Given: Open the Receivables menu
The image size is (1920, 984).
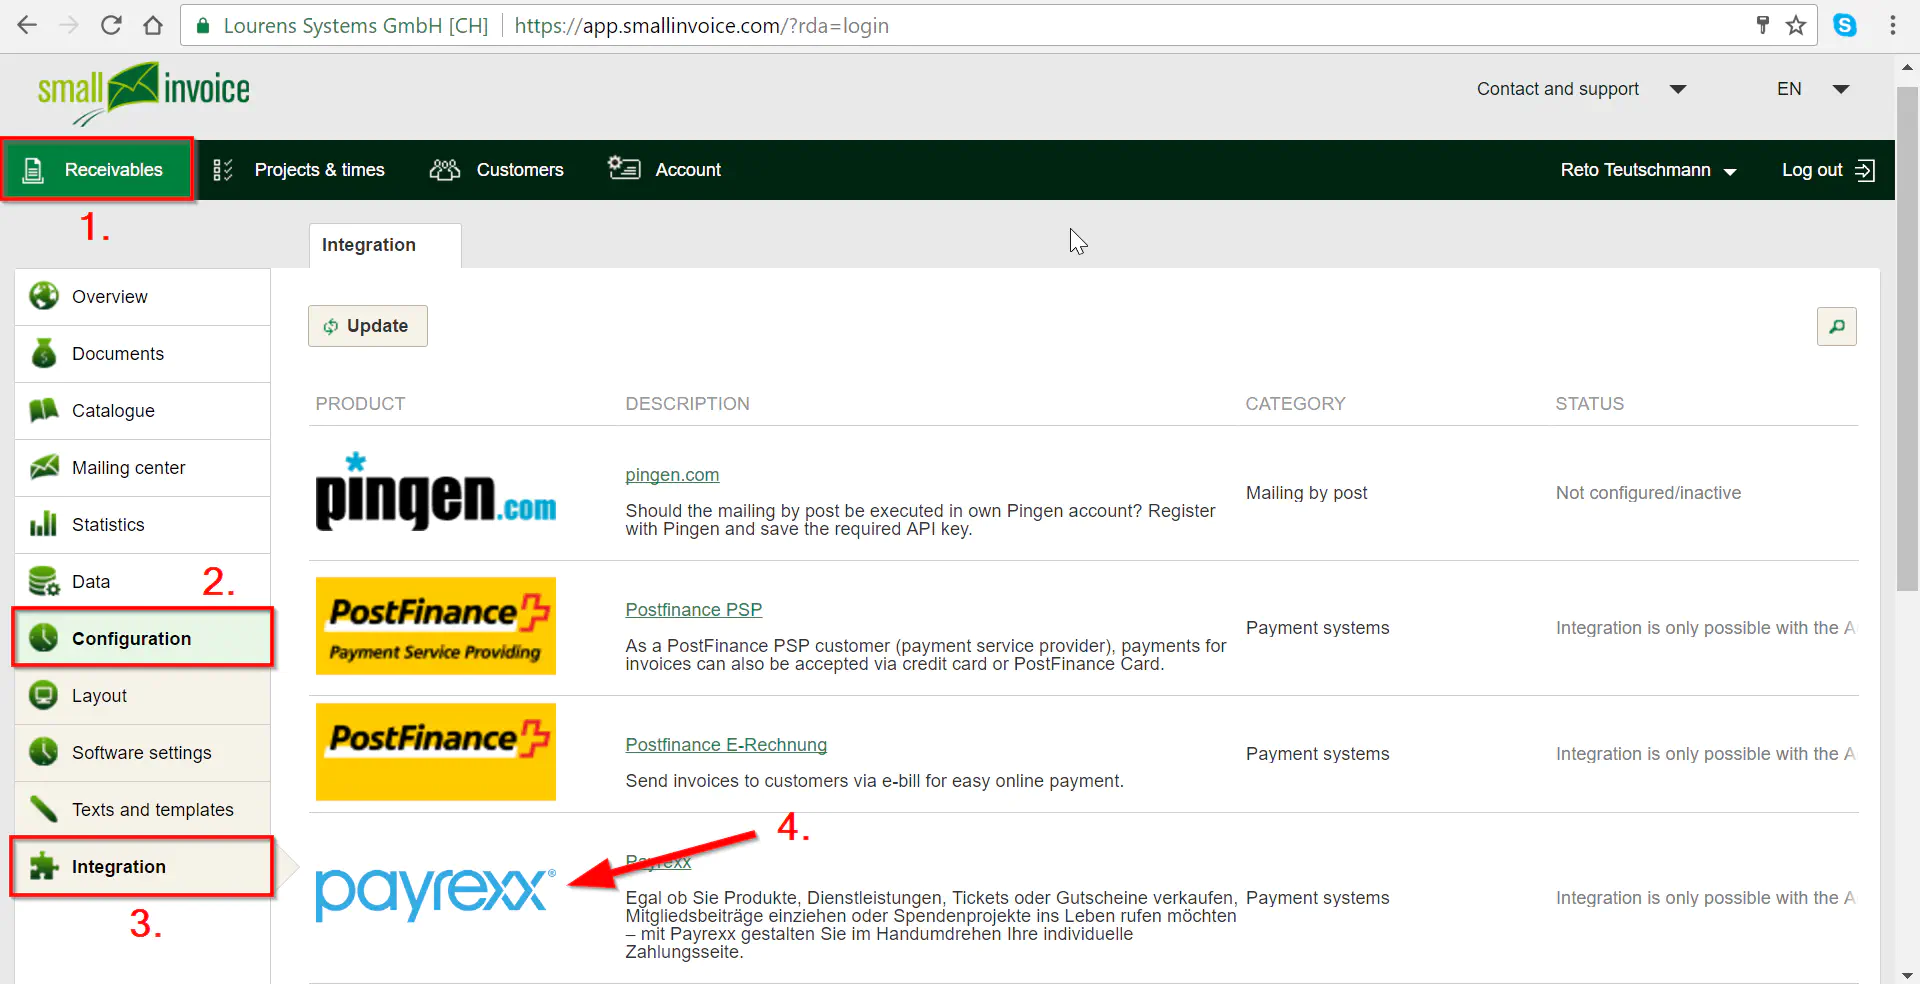Looking at the screenshot, I should pyautogui.click(x=97, y=170).
